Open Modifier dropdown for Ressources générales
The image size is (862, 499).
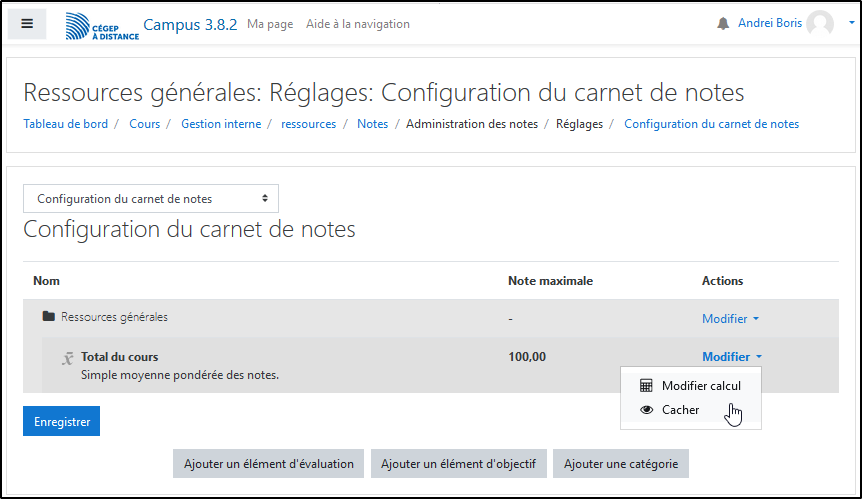[730, 319]
